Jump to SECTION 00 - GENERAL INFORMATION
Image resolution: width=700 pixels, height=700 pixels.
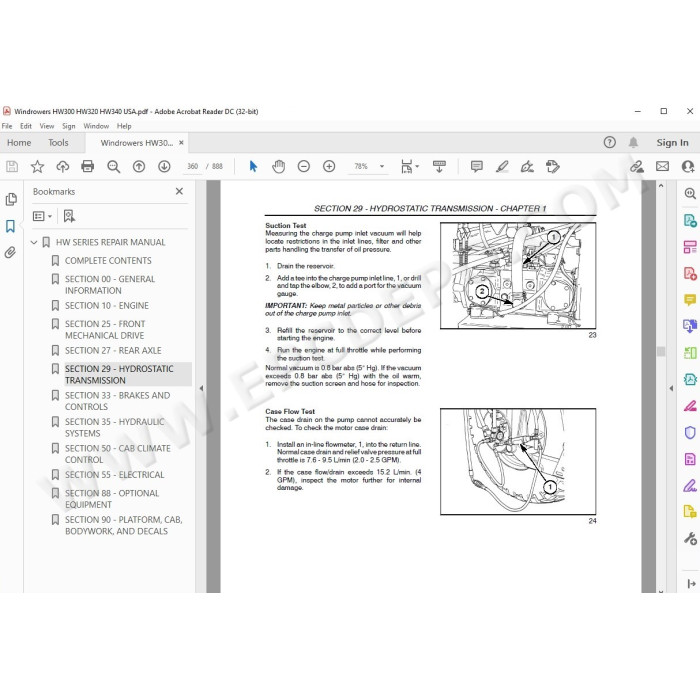[x=110, y=285]
